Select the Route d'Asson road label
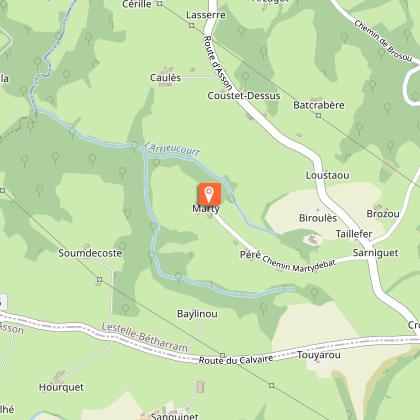 pos(217,63)
